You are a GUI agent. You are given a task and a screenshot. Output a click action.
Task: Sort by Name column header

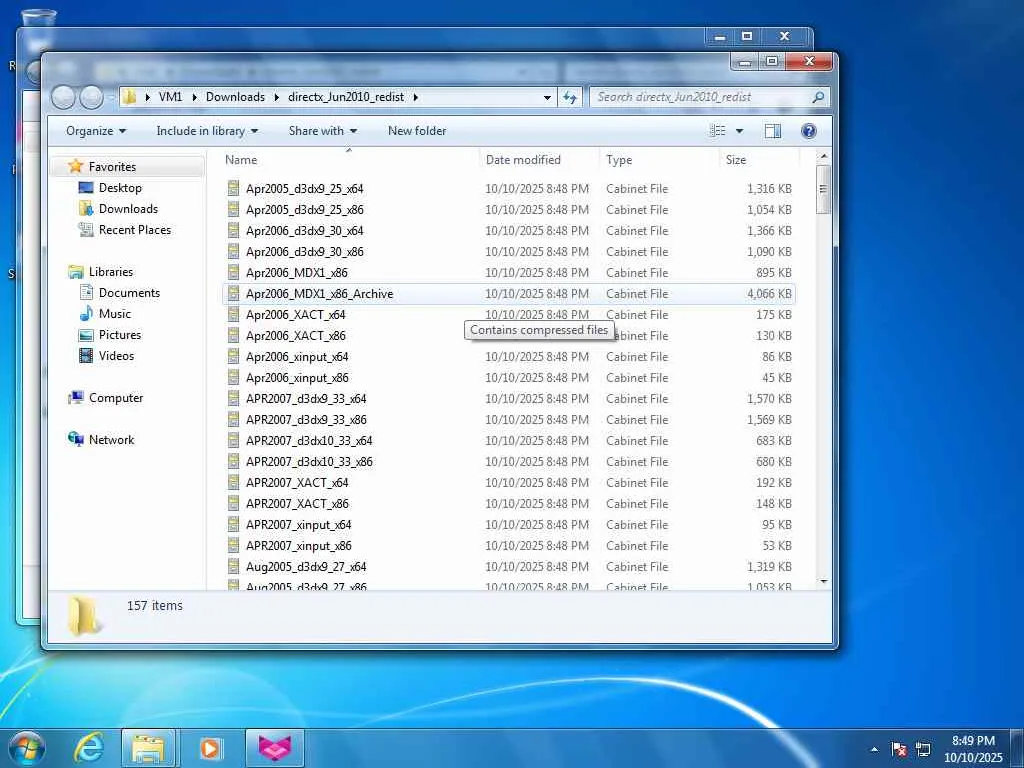(240, 160)
